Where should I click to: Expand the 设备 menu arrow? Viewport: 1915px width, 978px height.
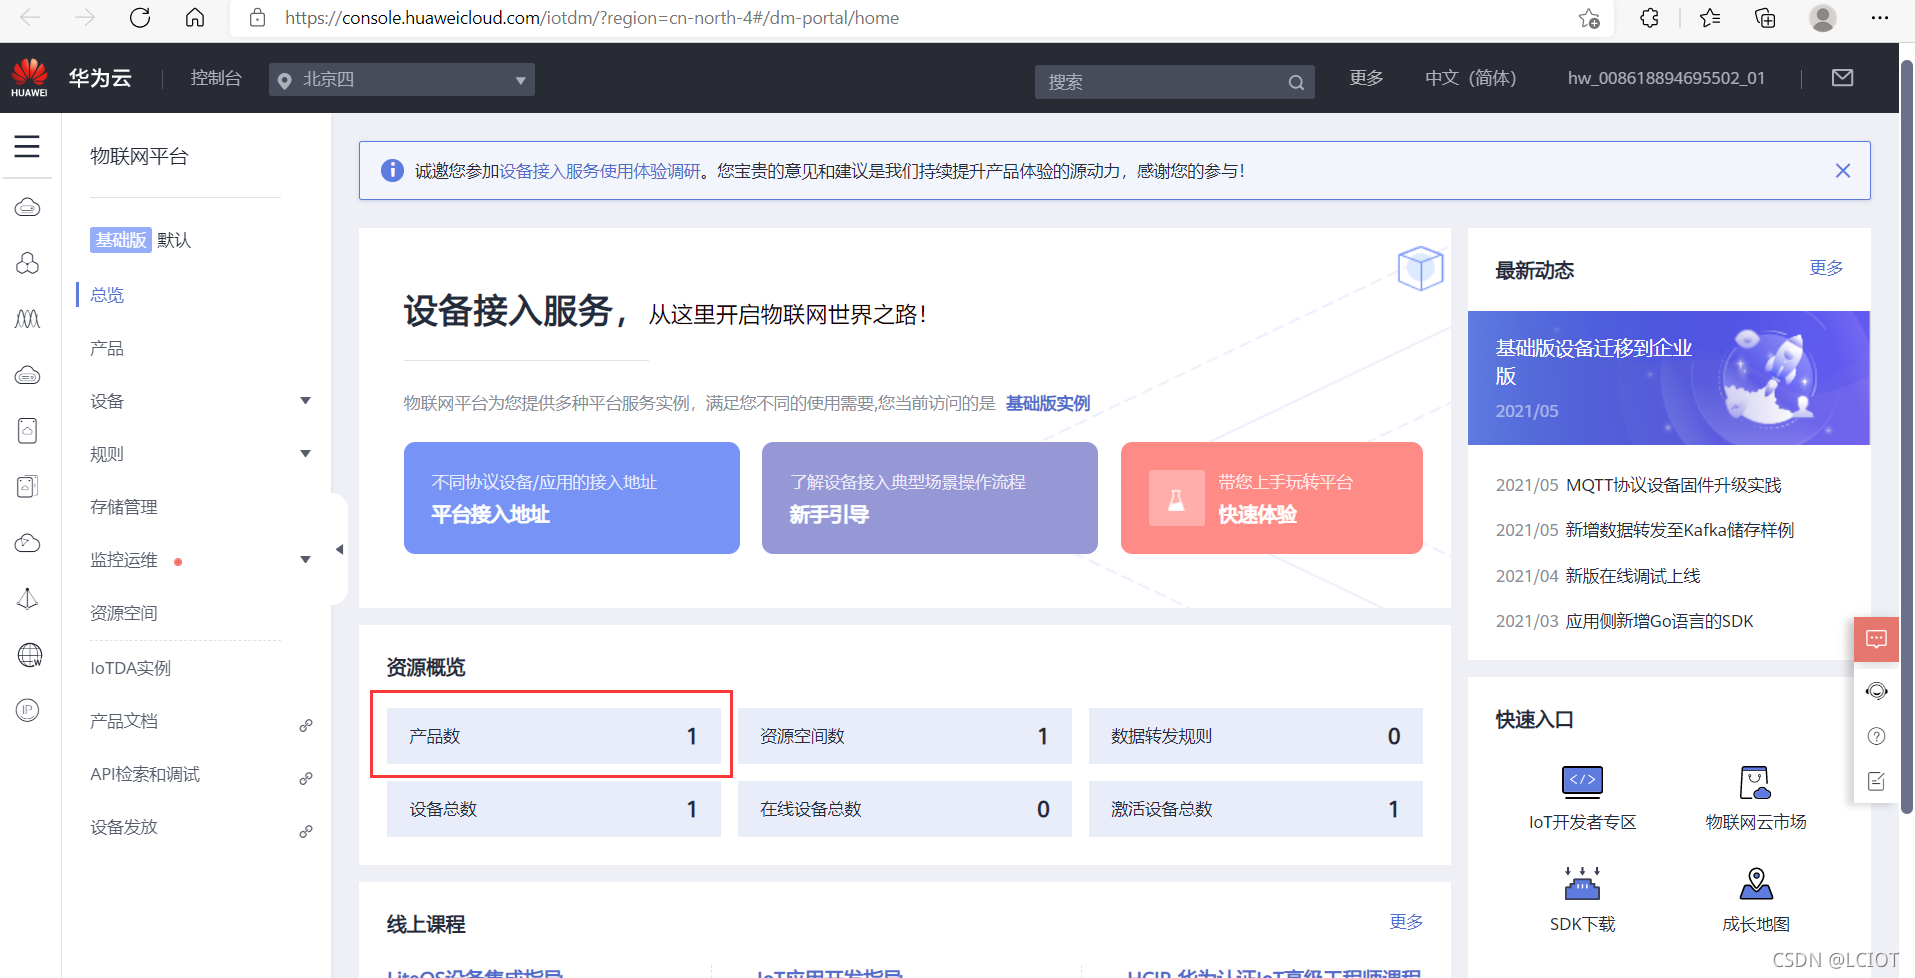tap(306, 401)
